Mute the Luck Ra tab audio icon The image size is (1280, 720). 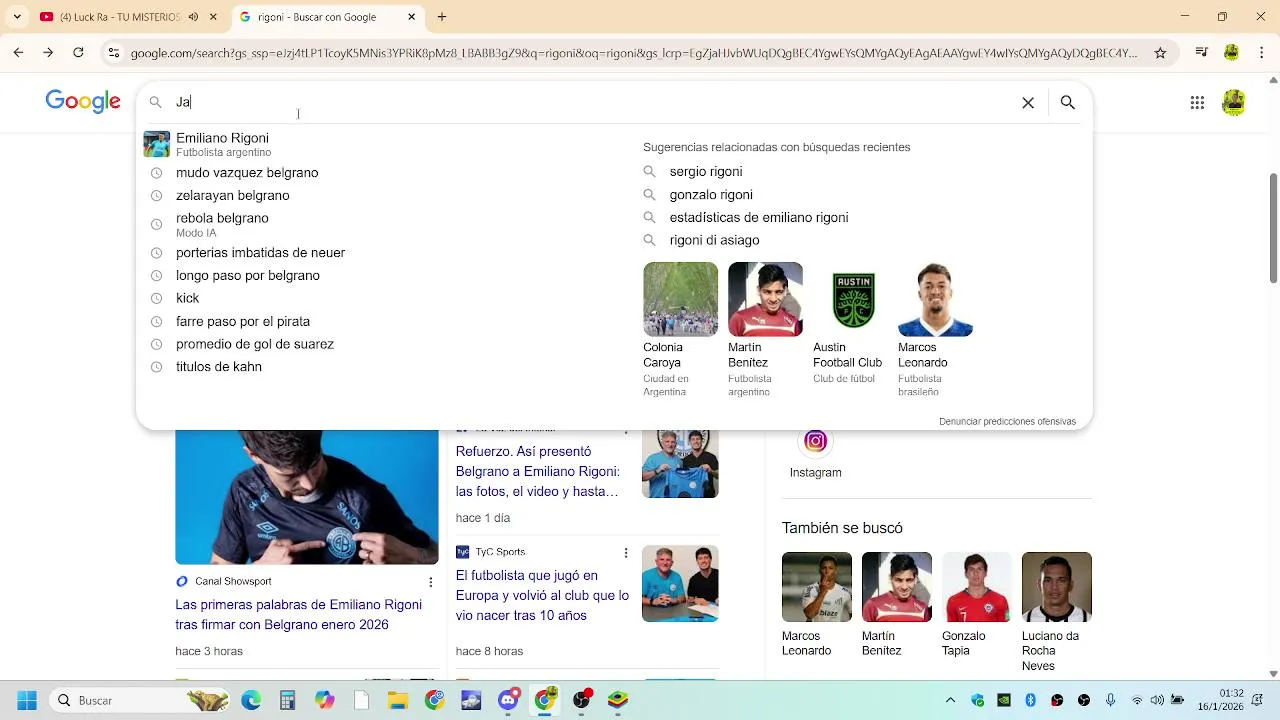(193, 17)
